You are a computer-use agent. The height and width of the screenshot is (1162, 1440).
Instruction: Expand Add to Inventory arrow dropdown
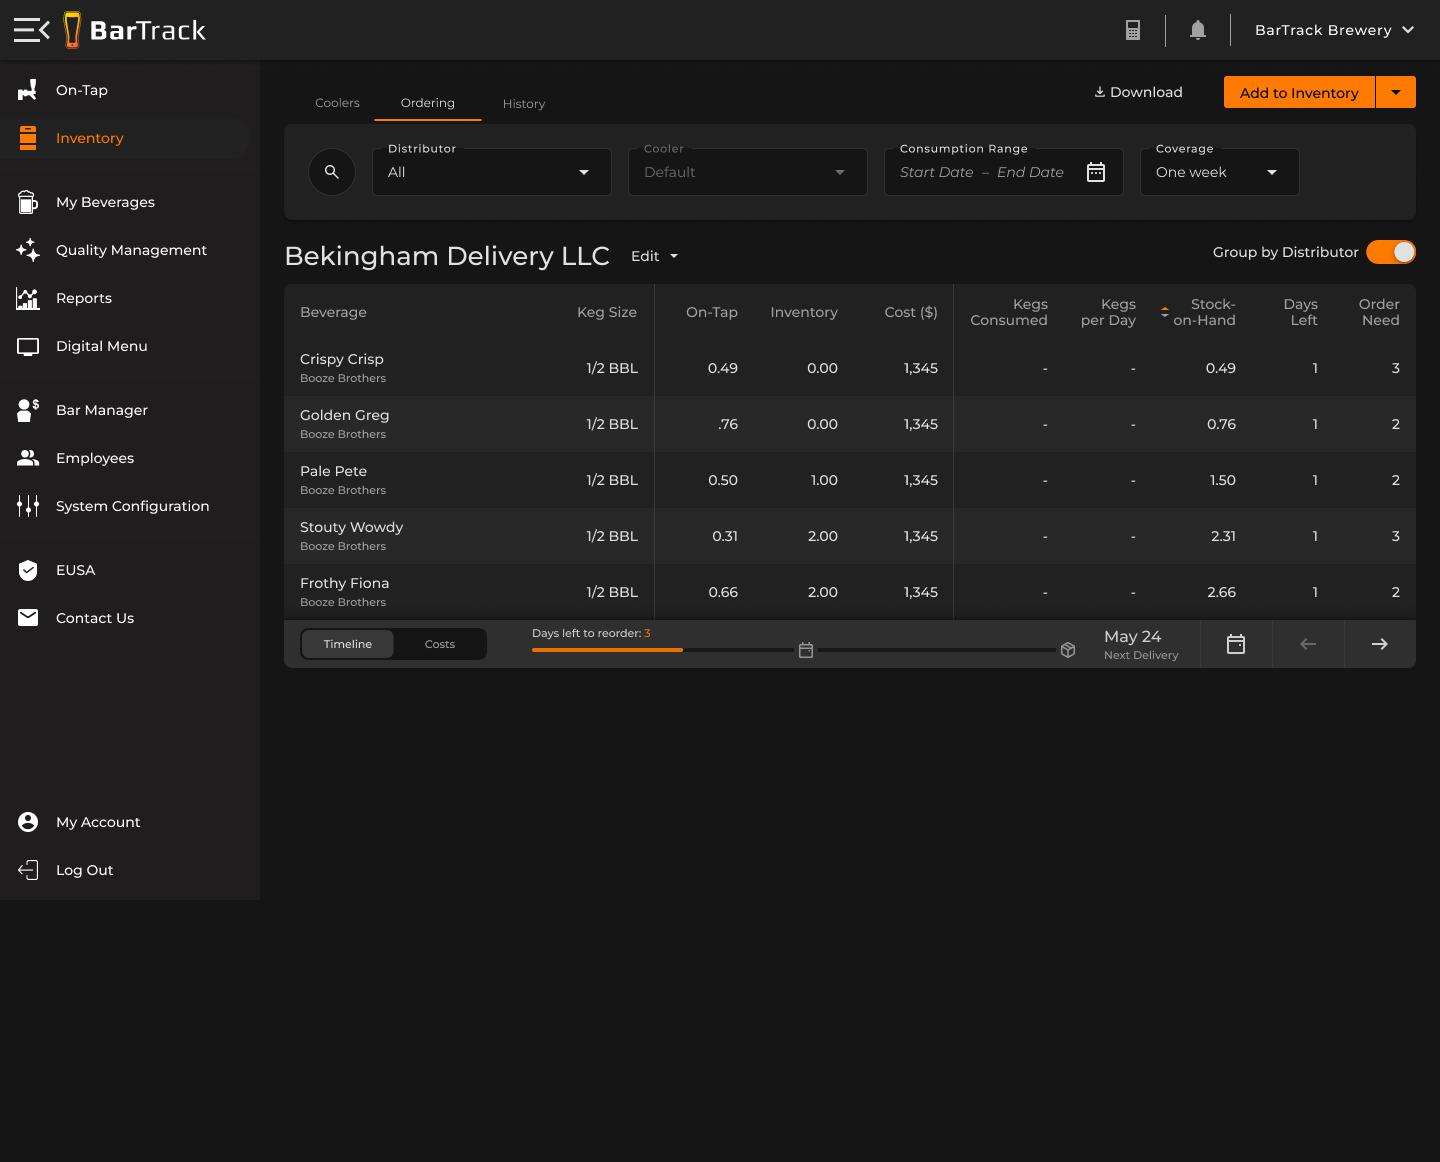1396,92
